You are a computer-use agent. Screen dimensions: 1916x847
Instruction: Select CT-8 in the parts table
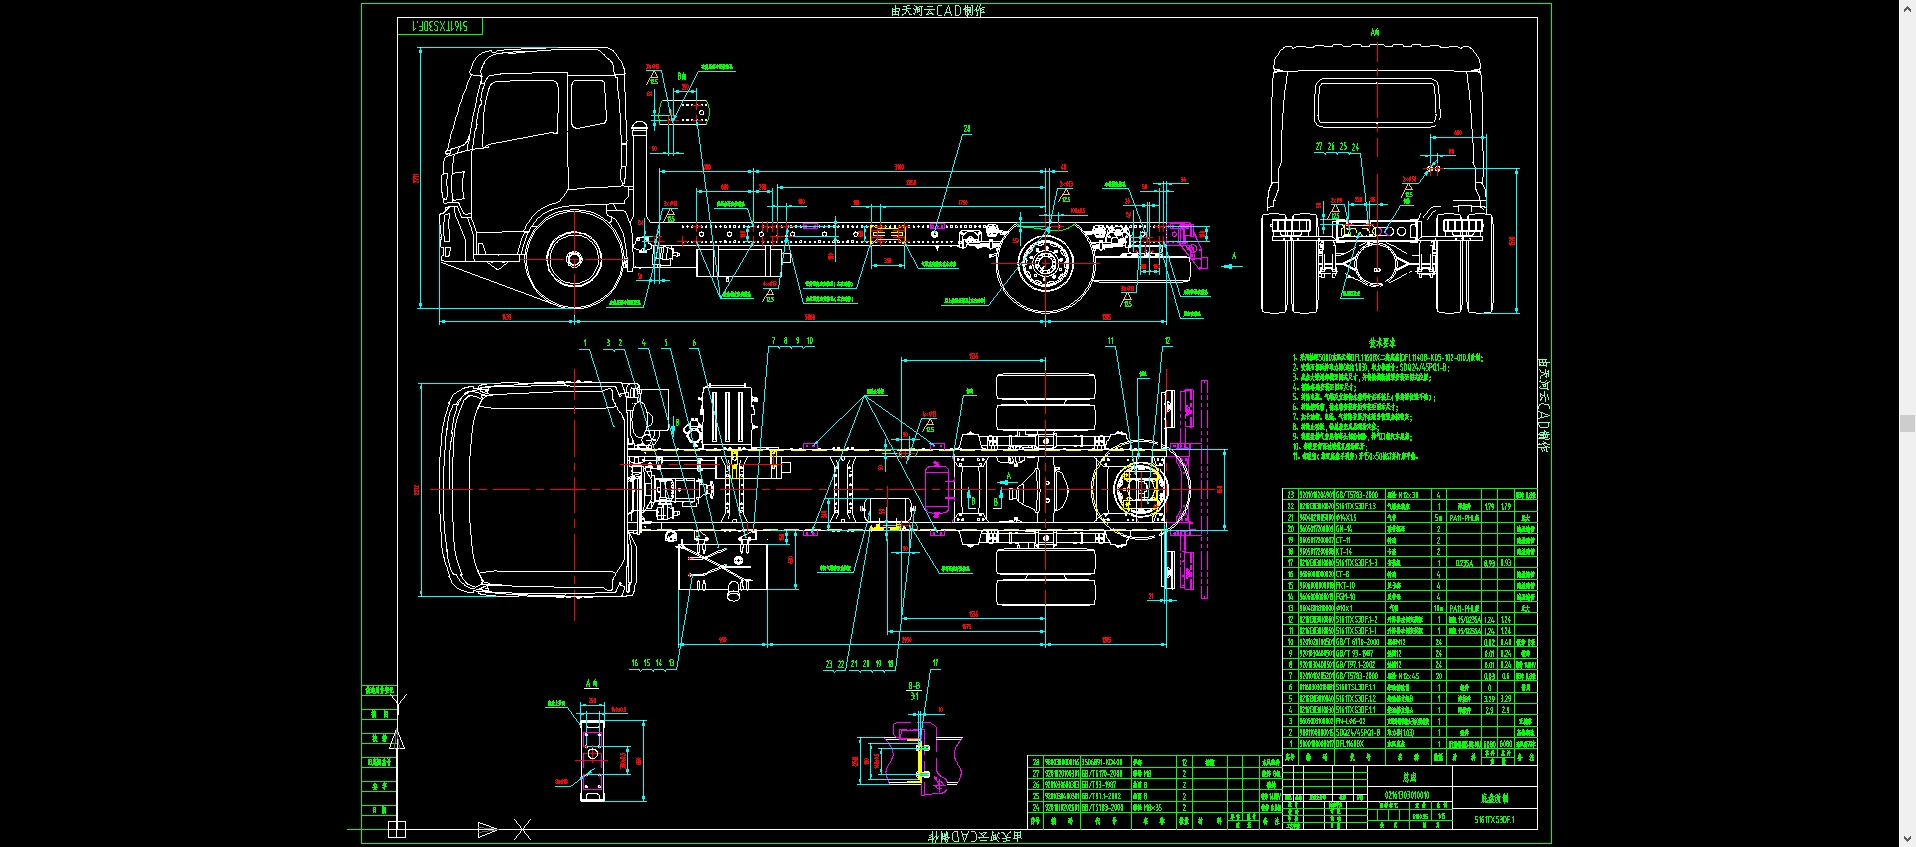pyautogui.click(x=1342, y=574)
